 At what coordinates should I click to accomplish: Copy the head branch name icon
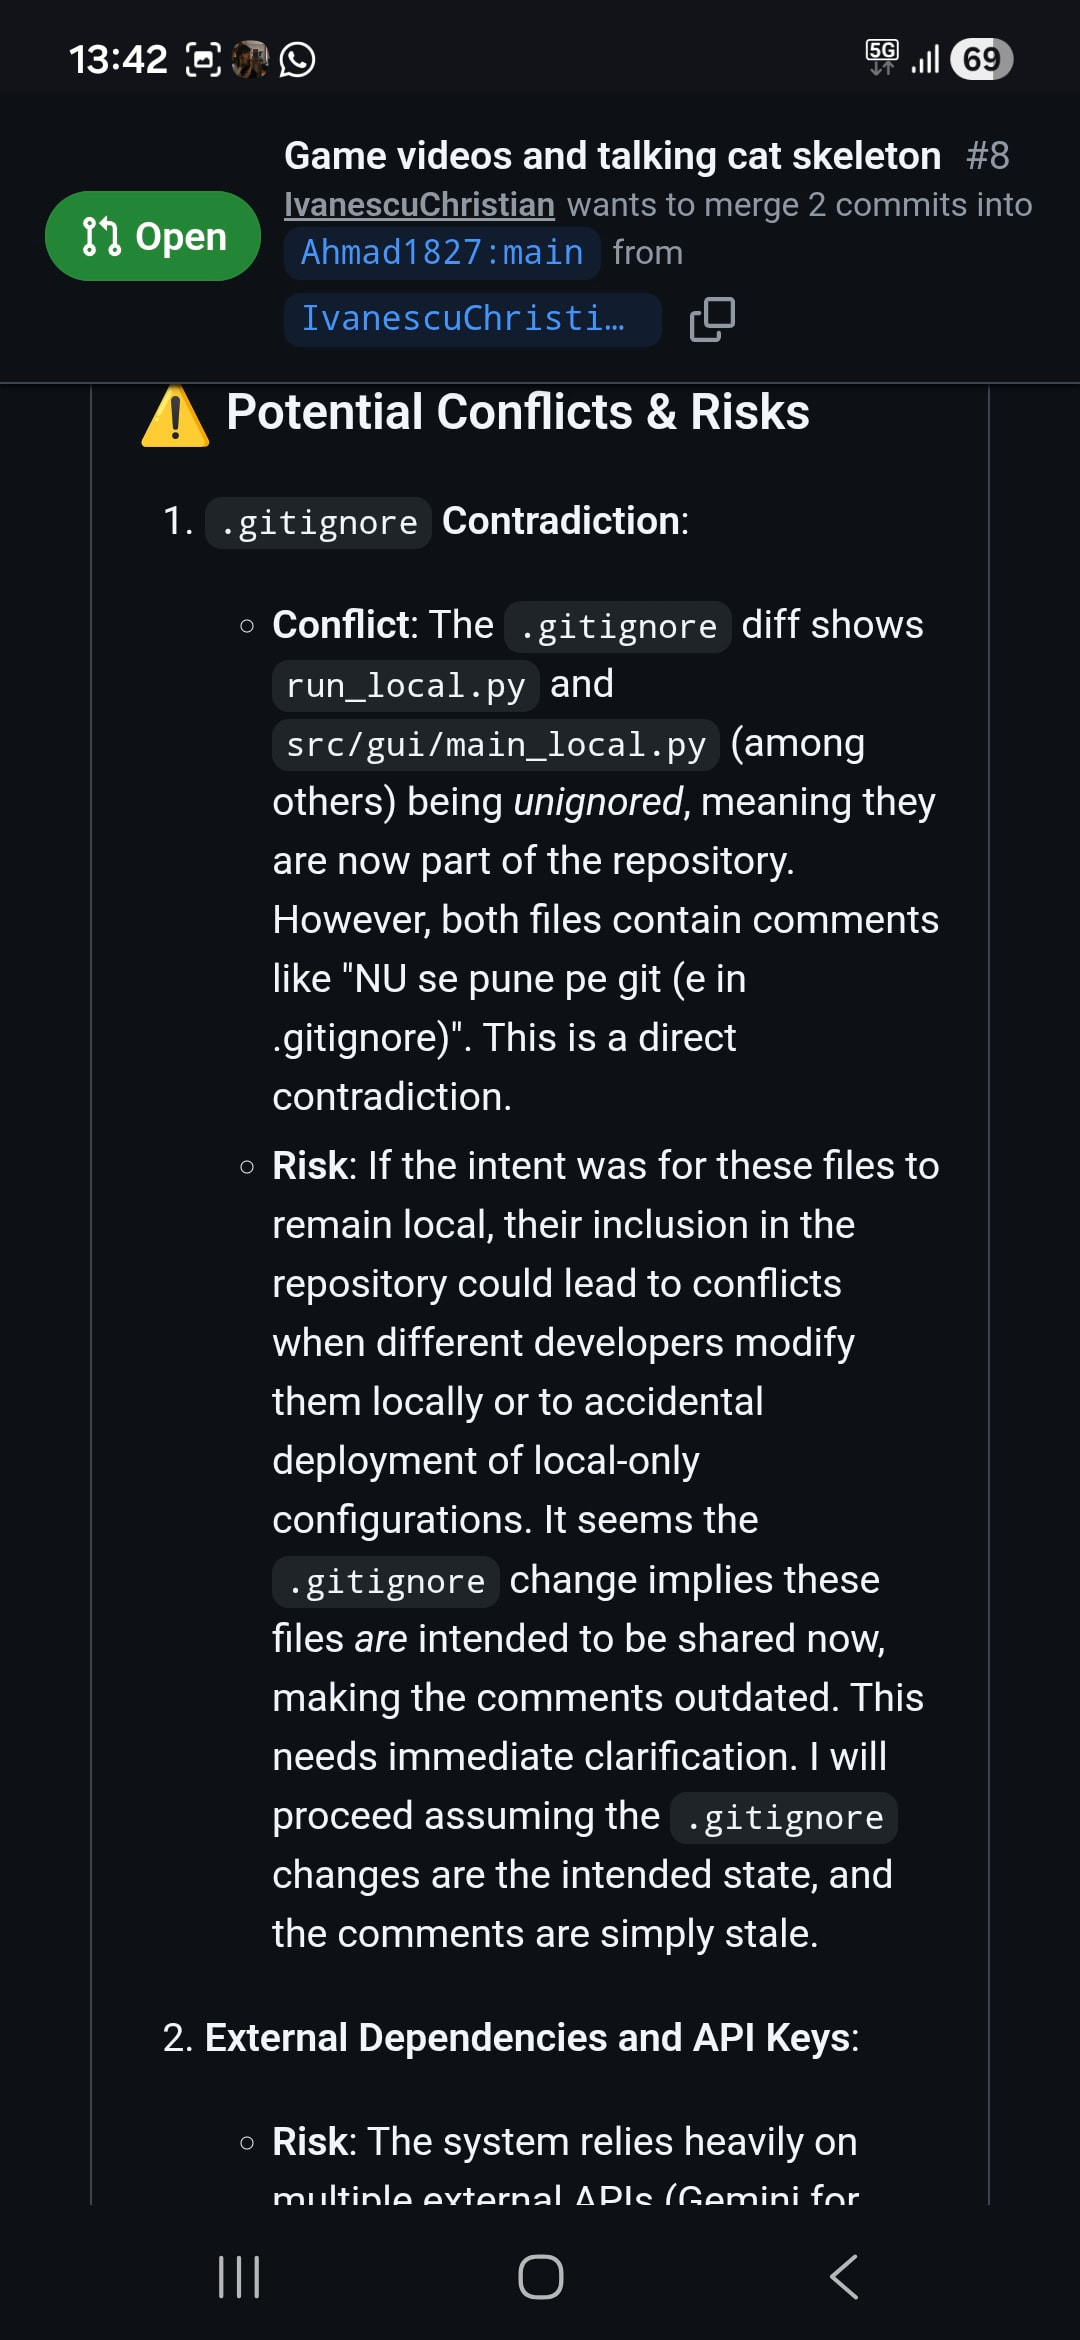pos(712,319)
